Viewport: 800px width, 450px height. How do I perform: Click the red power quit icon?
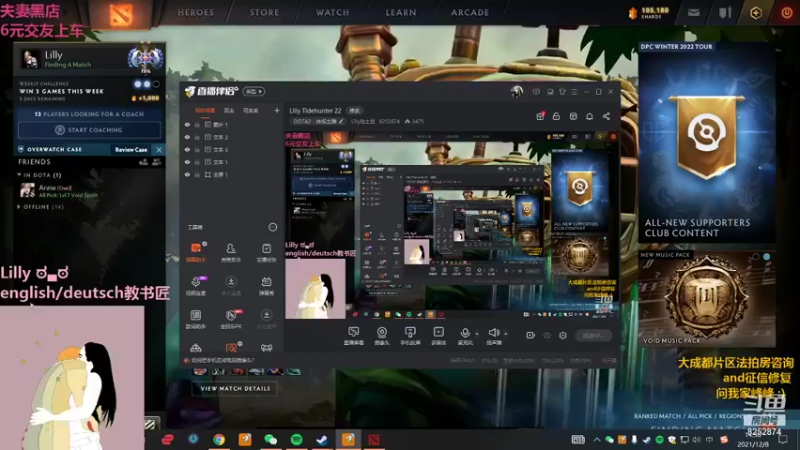pyautogui.click(x=787, y=13)
